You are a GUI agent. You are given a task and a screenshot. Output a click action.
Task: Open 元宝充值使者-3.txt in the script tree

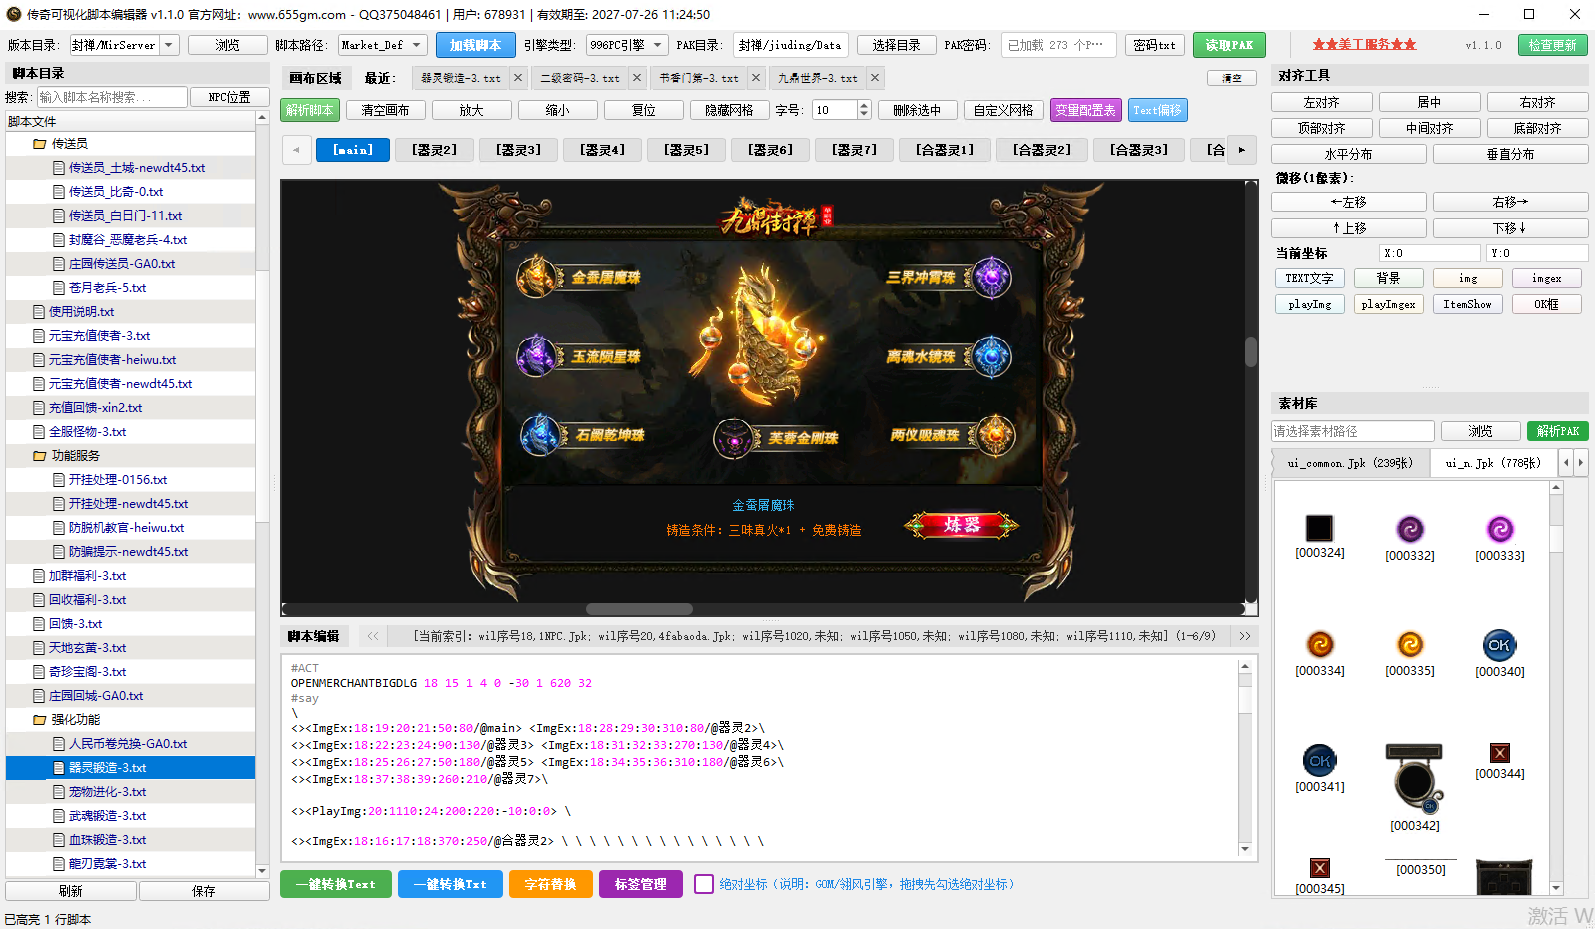click(x=99, y=336)
